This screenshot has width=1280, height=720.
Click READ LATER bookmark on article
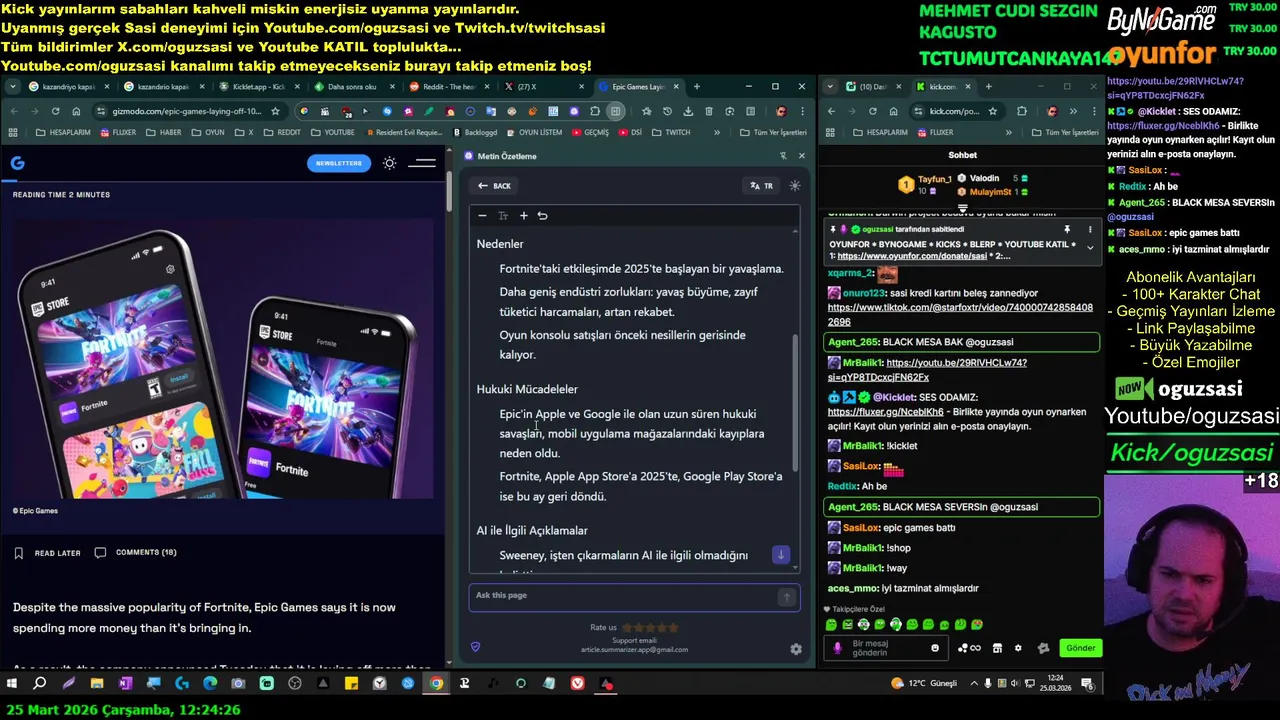tap(47, 553)
